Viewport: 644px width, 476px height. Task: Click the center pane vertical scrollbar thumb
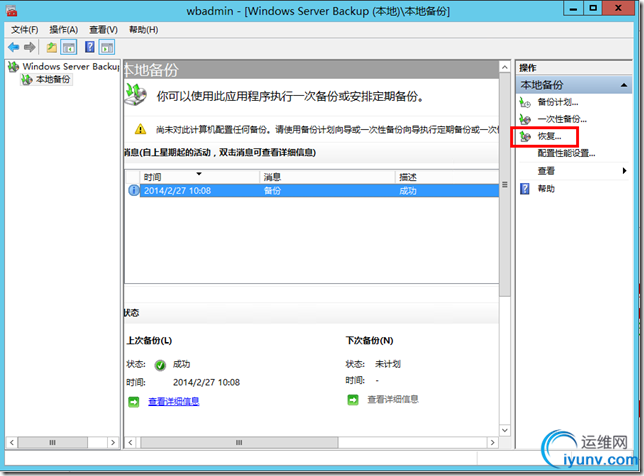point(505,184)
